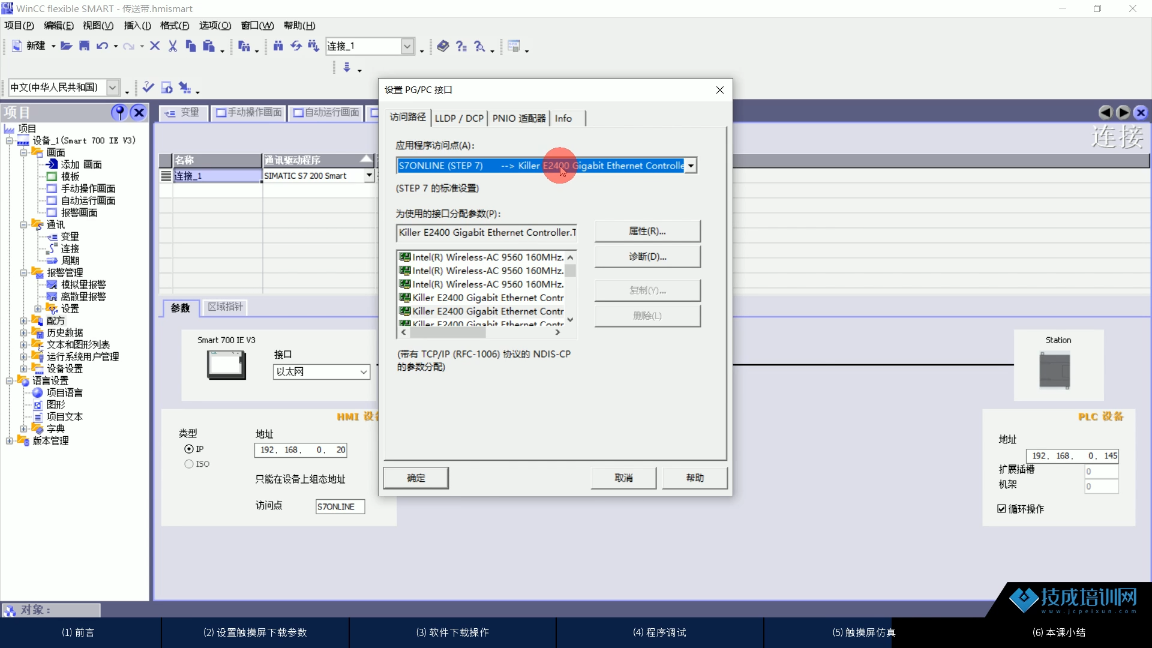
Task: Select the ISO type radio button
Action: click(x=189, y=464)
